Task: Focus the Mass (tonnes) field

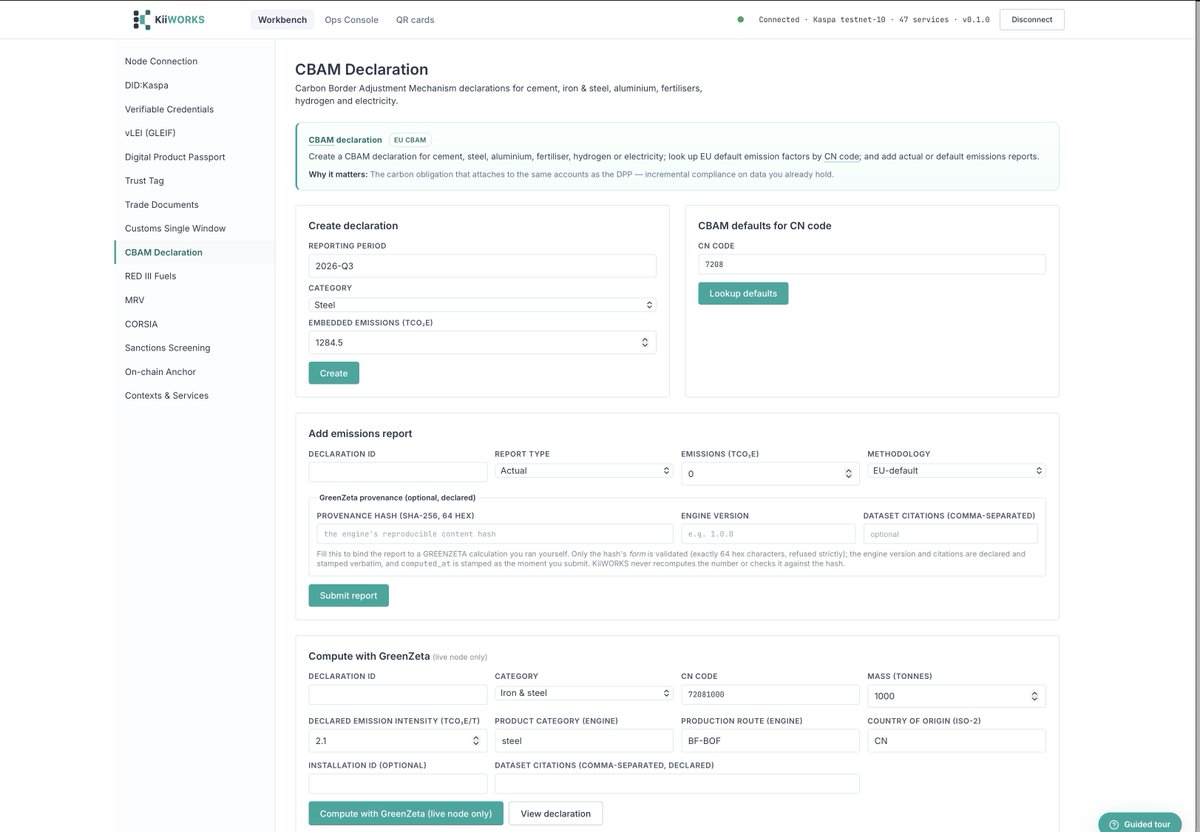Action: (956, 696)
